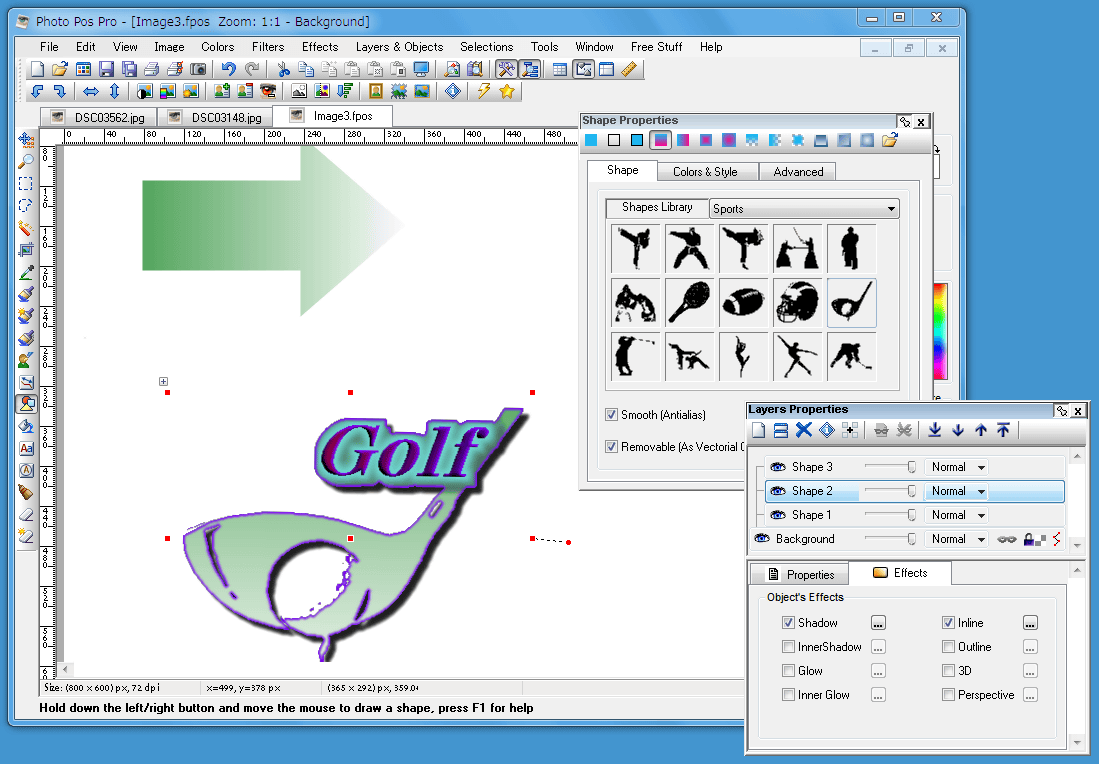The height and width of the screenshot is (764, 1099).
Task: Delete layer using the blue X icon
Action: (803, 430)
